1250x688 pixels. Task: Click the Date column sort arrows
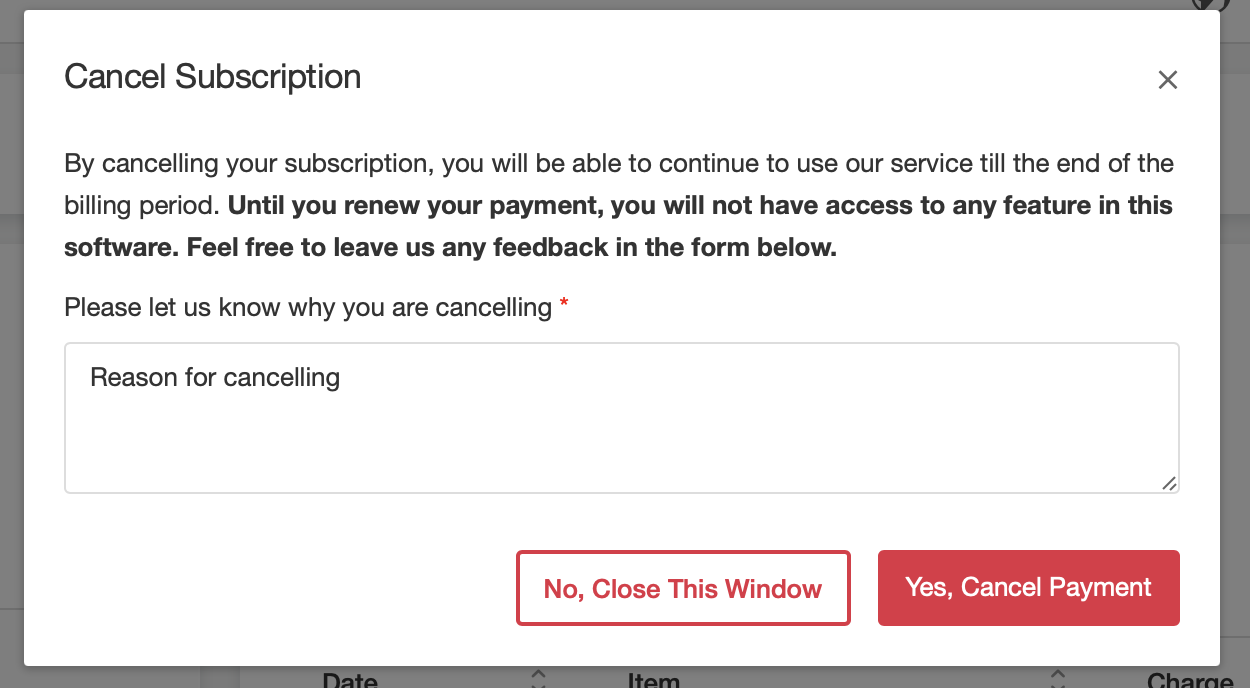coord(538,679)
